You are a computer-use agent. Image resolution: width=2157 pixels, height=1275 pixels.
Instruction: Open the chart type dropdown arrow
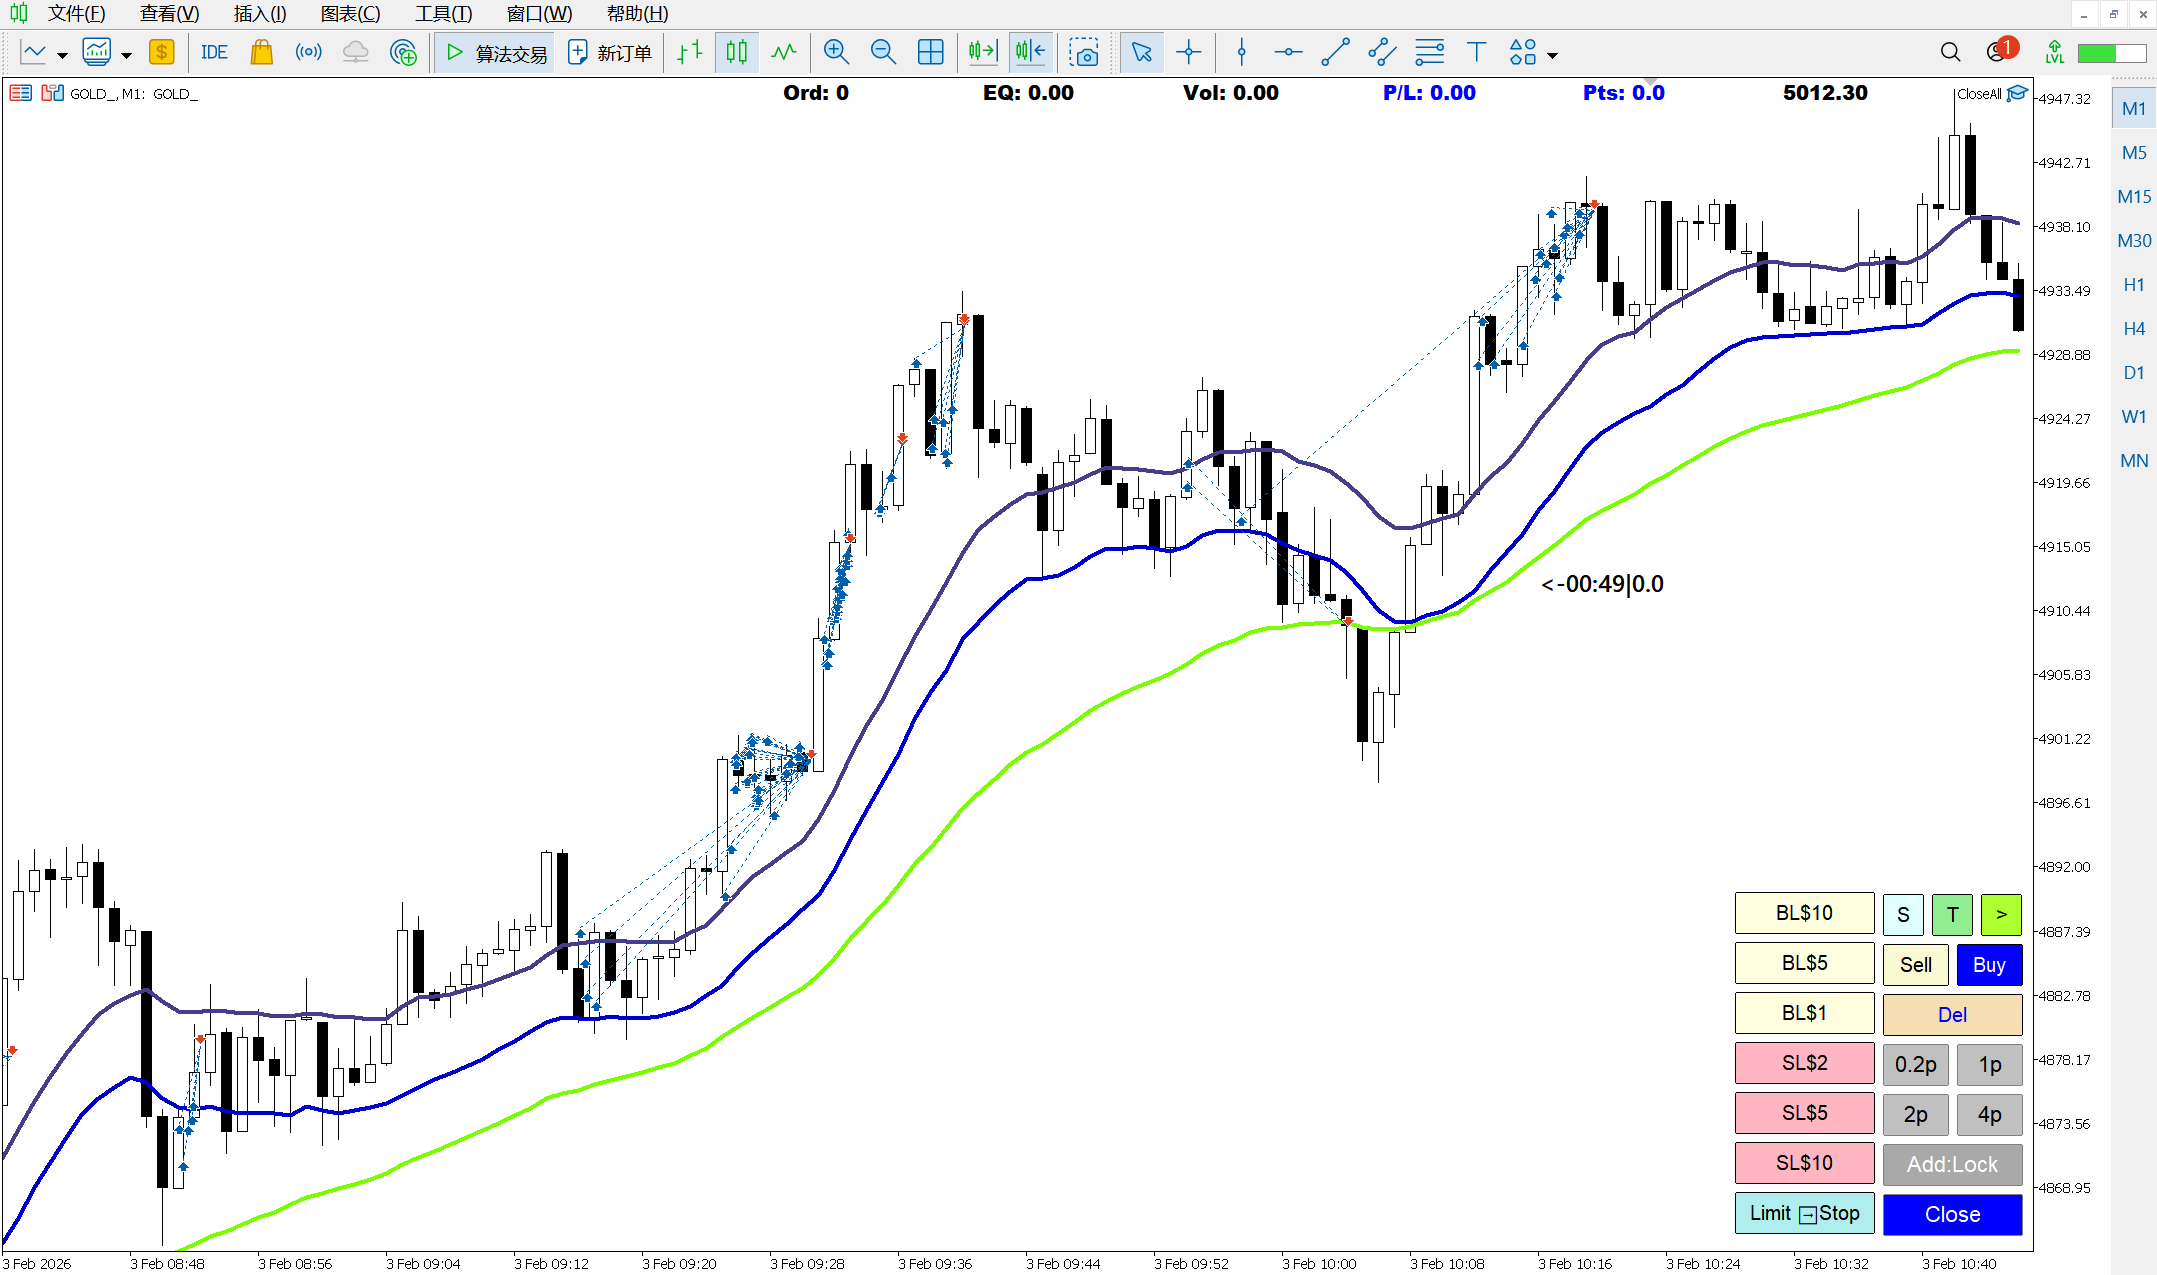[x=60, y=52]
